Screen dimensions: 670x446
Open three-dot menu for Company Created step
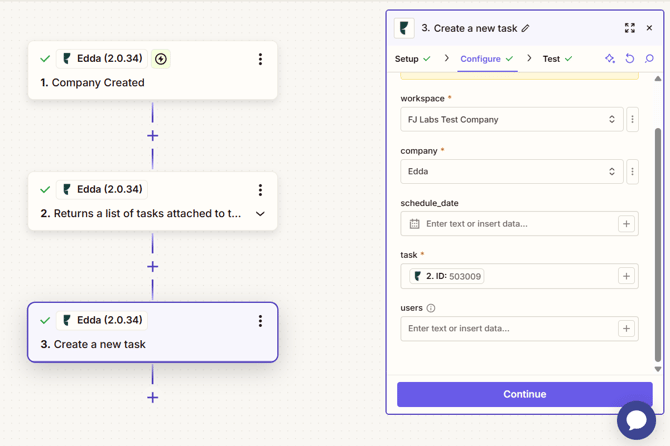point(260,59)
